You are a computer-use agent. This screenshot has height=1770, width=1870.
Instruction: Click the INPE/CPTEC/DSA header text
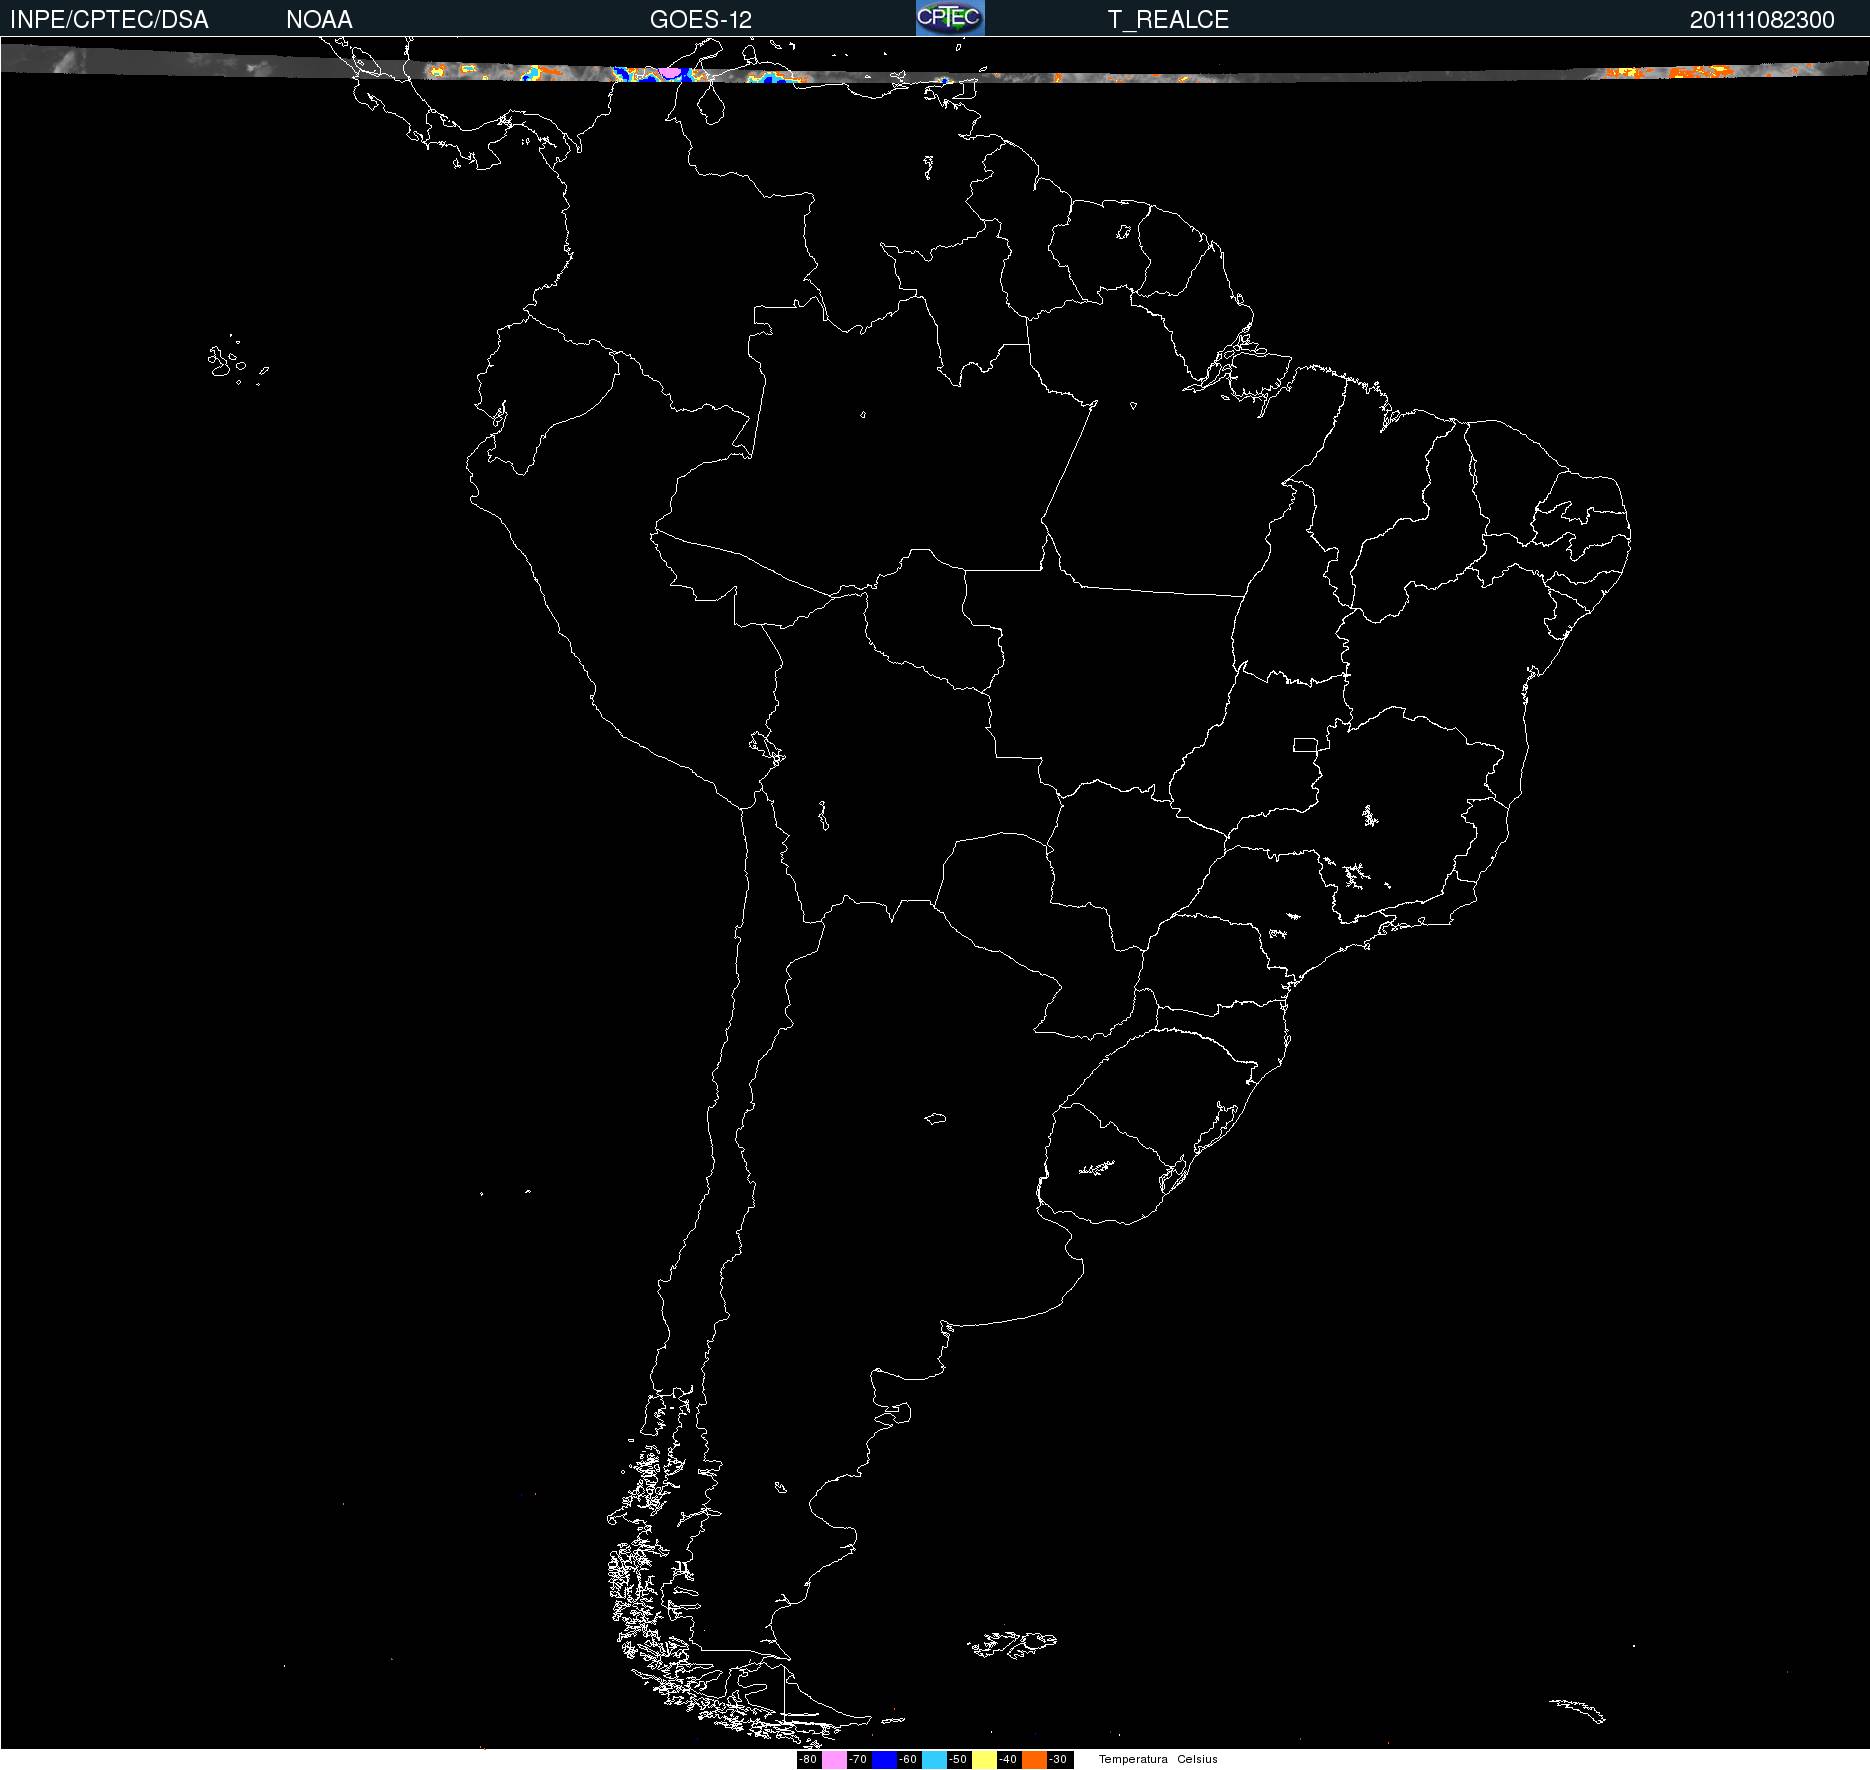pos(109,20)
